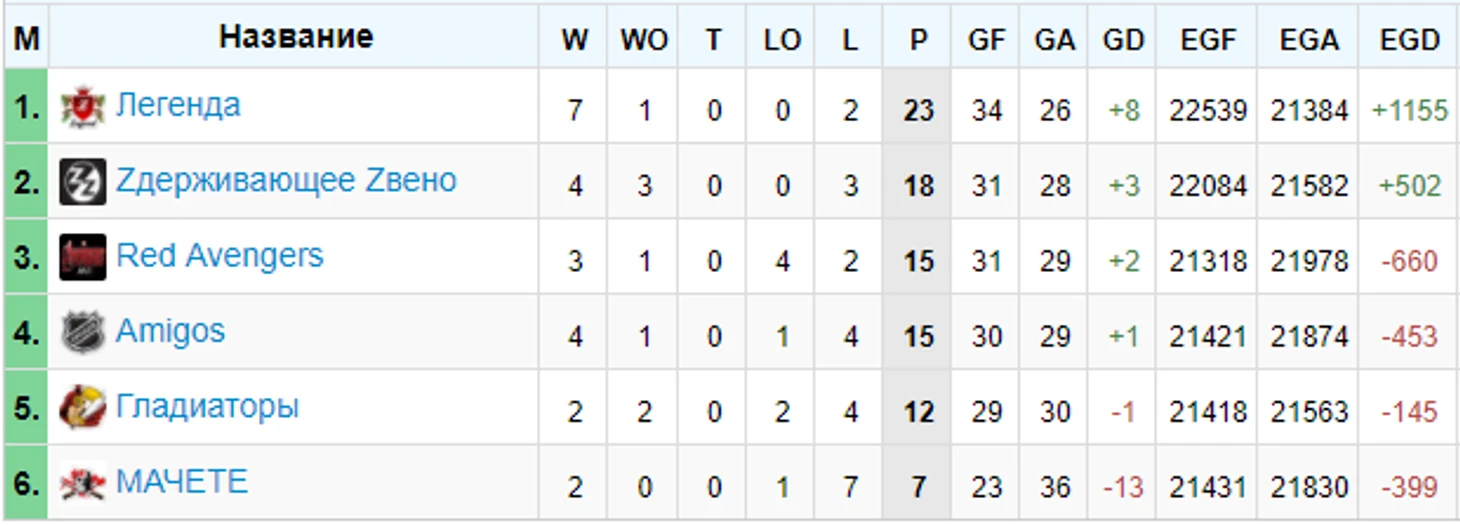1460x525 pixels.
Task: Click the МАЧЕТЕ team logo icon
Action: (82, 484)
